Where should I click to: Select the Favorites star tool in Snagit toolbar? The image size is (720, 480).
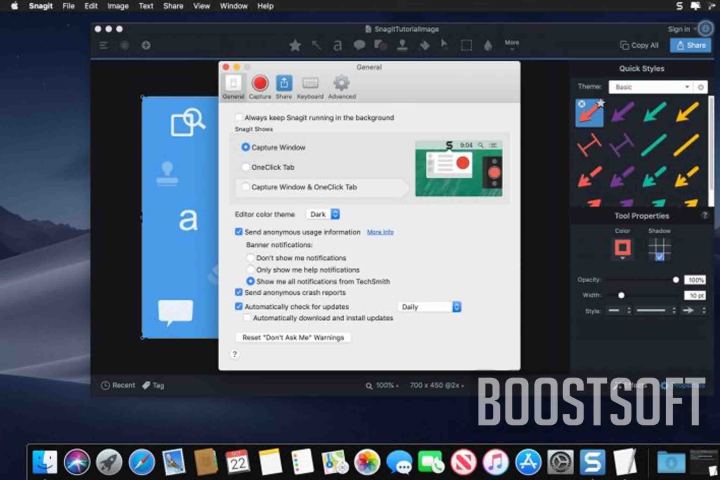pyautogui.click(x=295, y=45)
